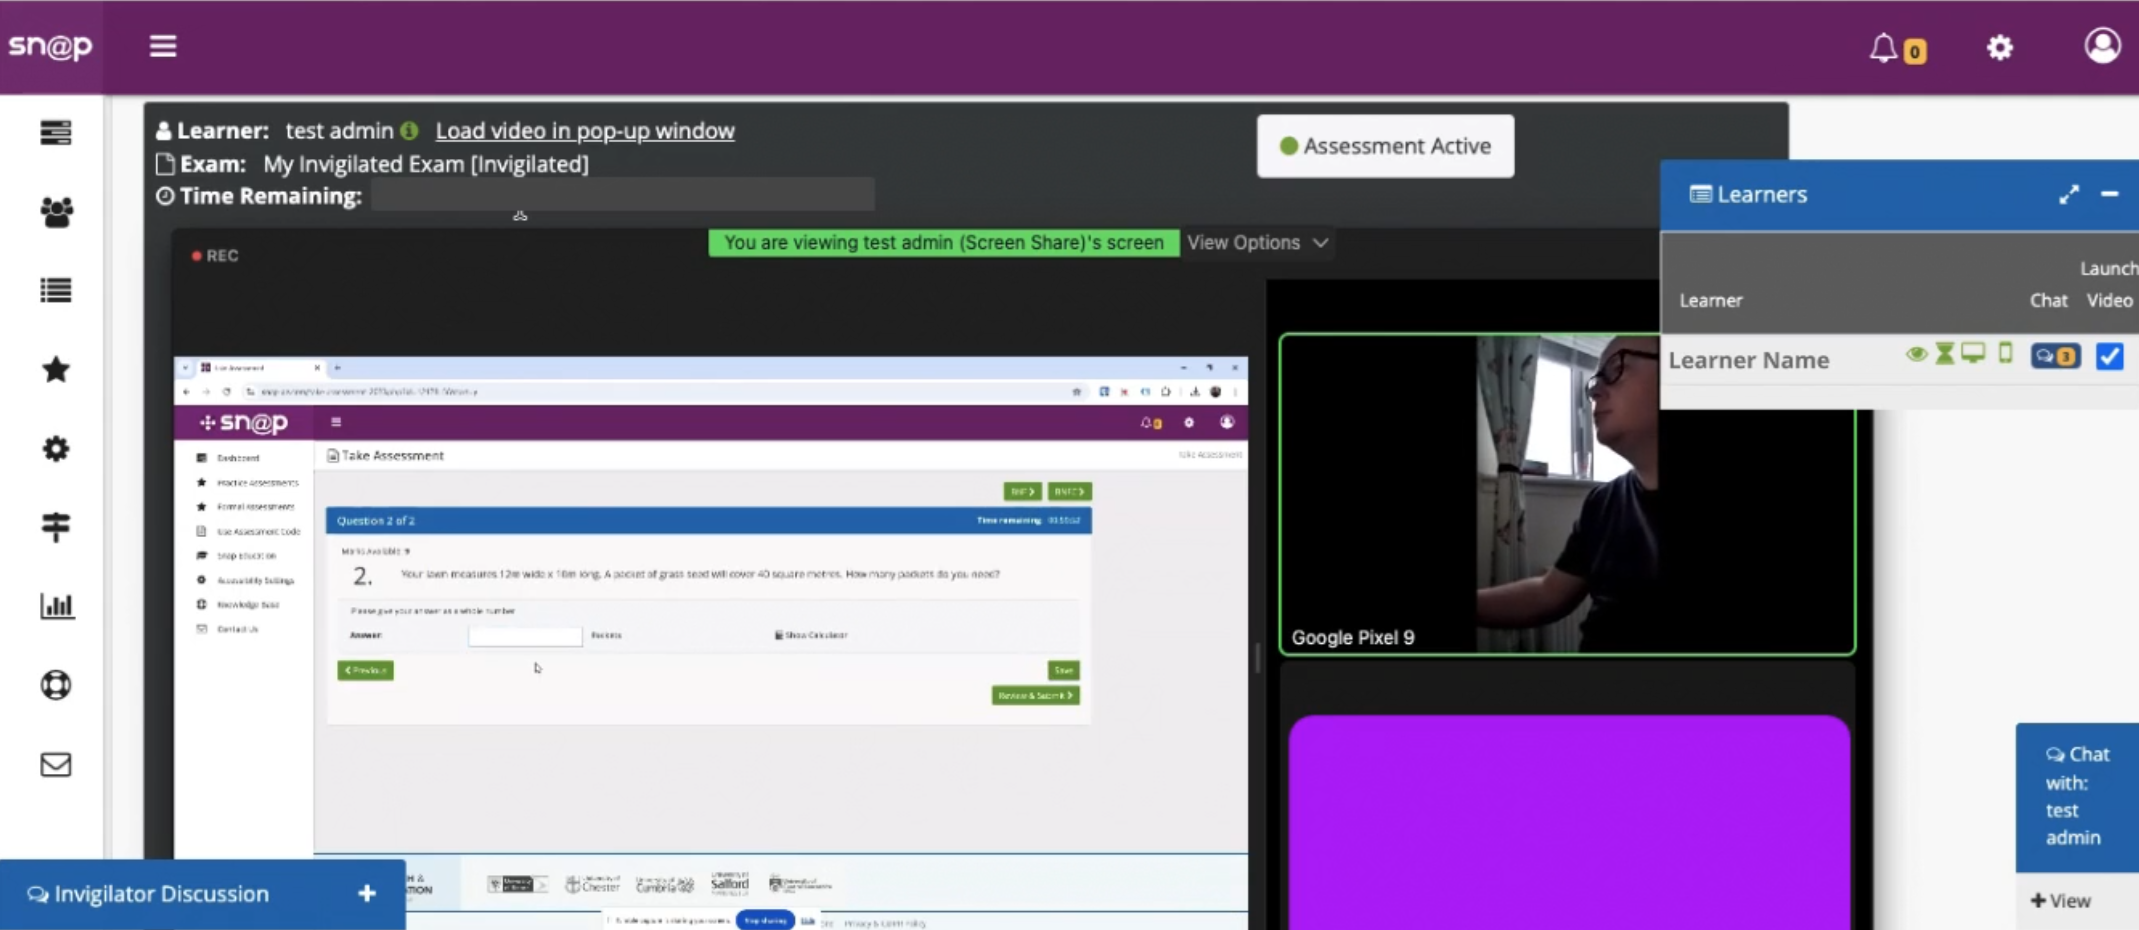This screenshot has width=2139, height=930.
Task: Open settings gear in the top bar
Action: tap(1999, 47)
